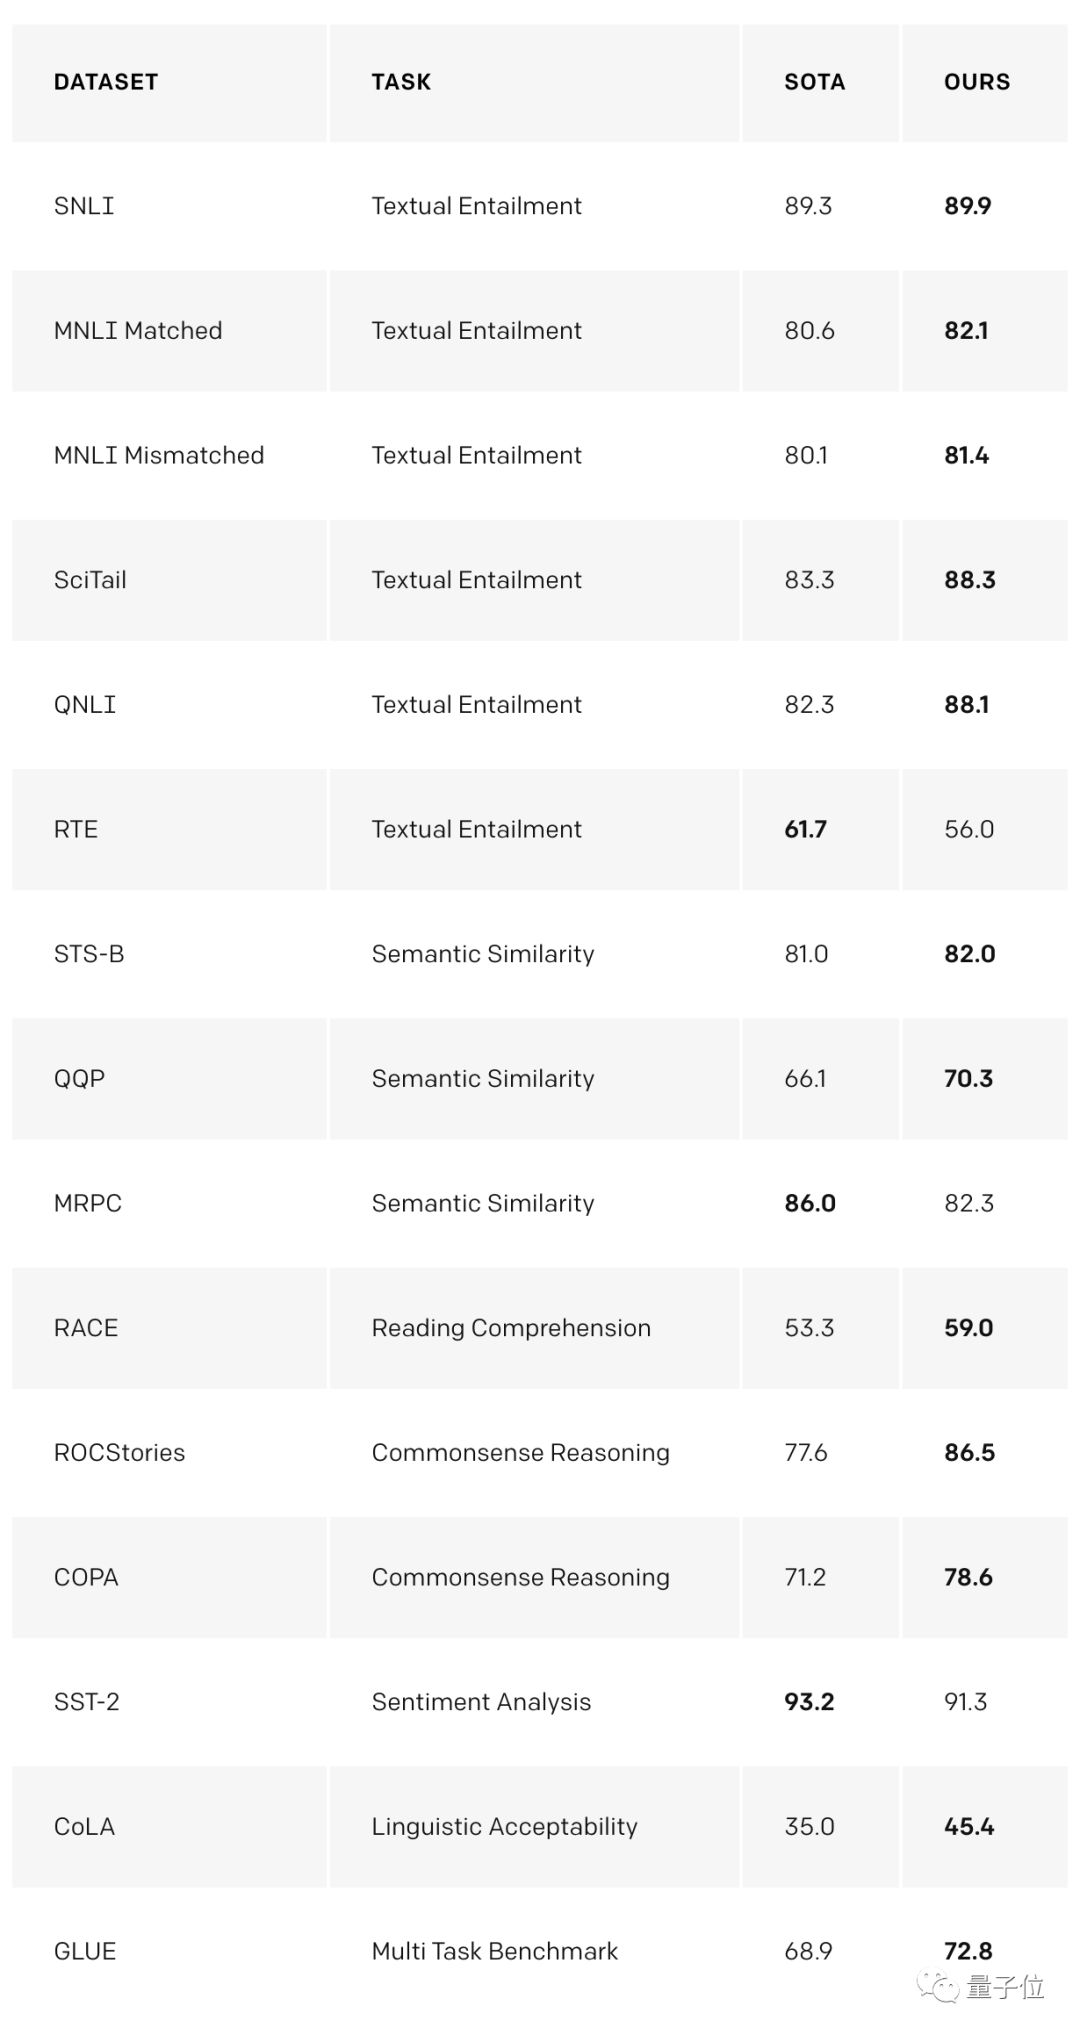The image size is (1080, 2035).
Task: Click the MNLI Mismatched row label
Action: coord(159,456)
